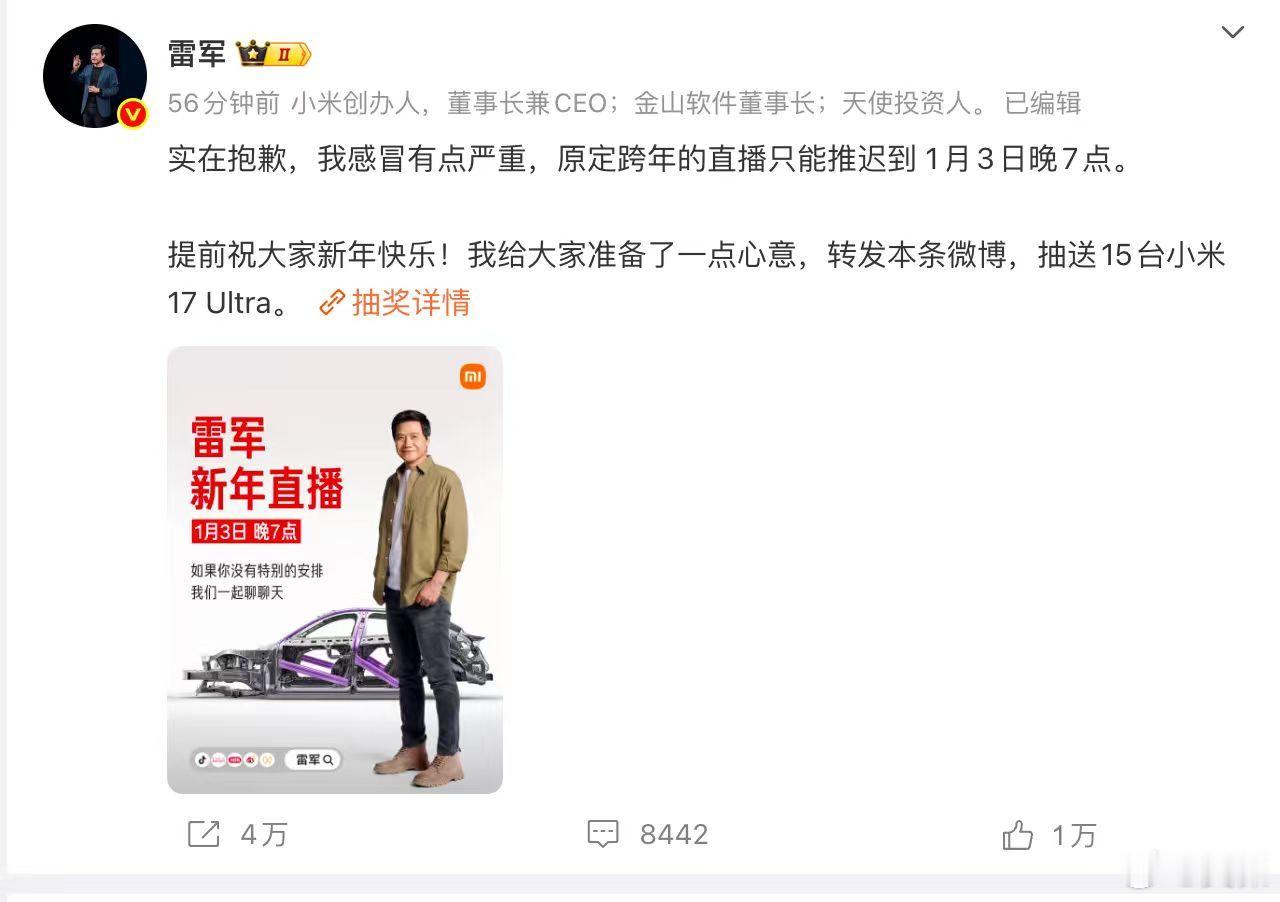Click the 1万 like count
The height and width of the screenshot is (902, 1280).
[x=1074, y=835]
